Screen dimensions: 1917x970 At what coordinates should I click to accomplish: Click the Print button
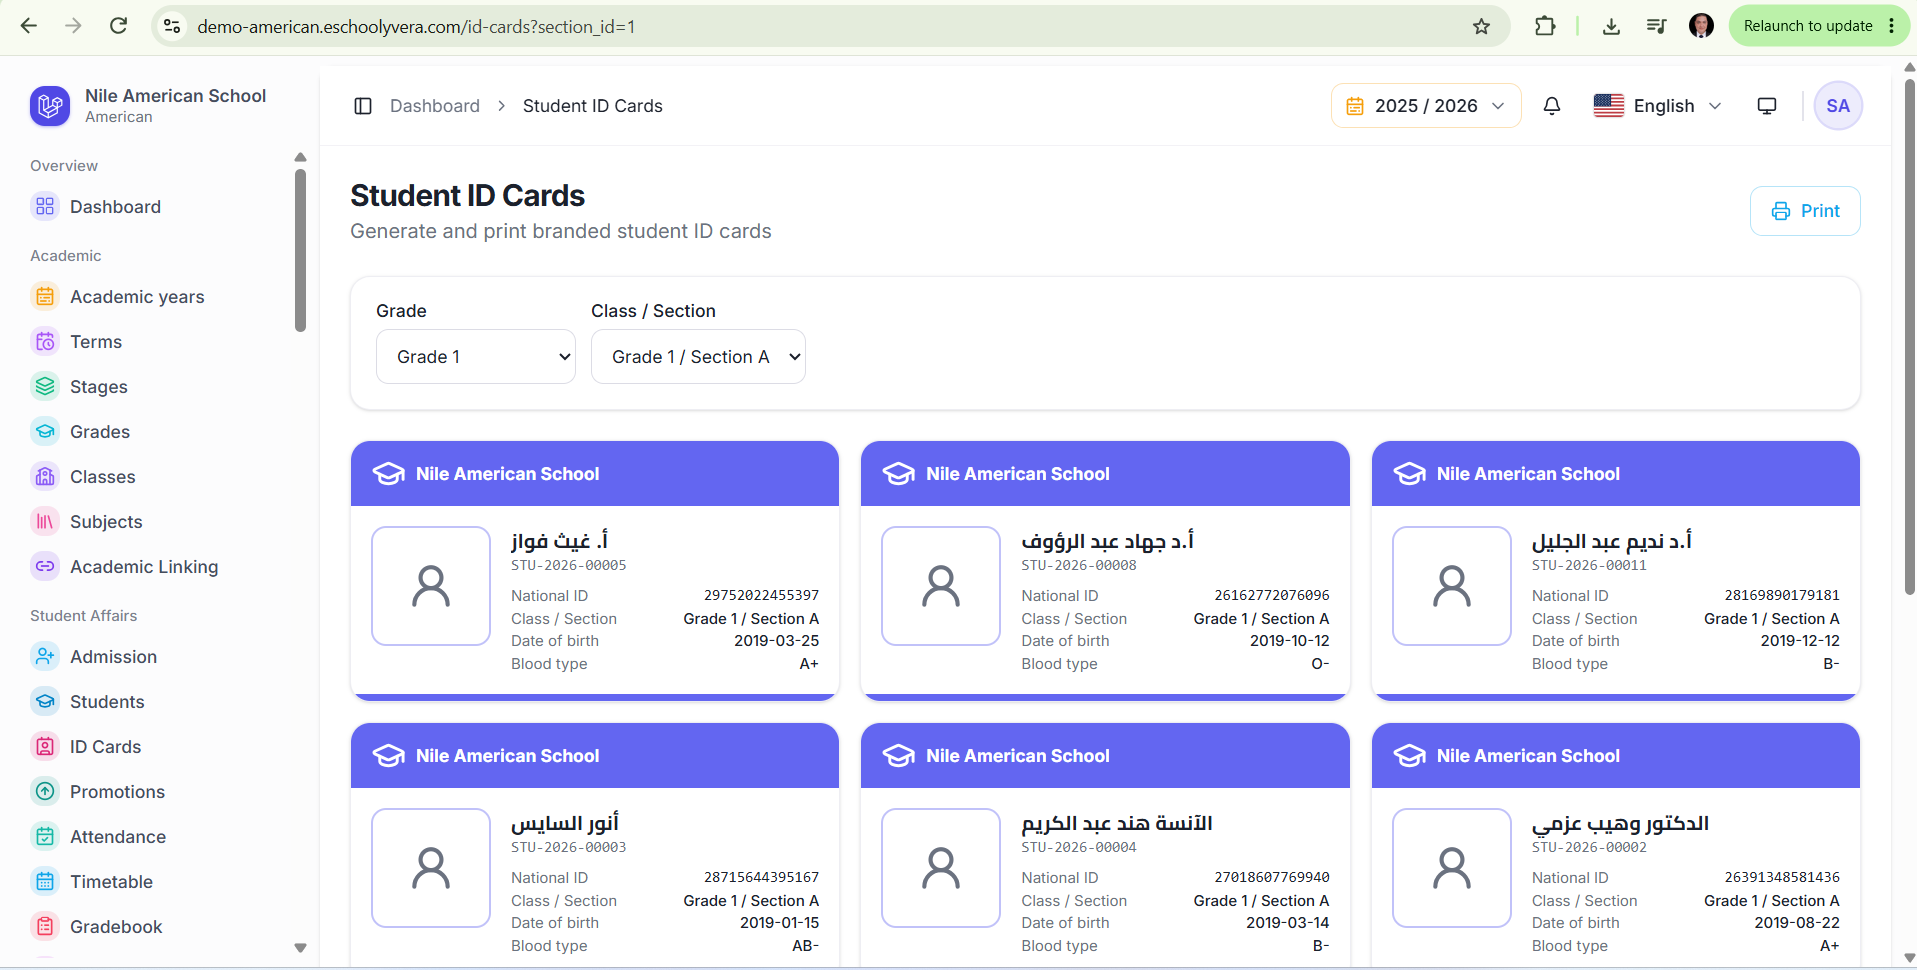pos(1805,211)
